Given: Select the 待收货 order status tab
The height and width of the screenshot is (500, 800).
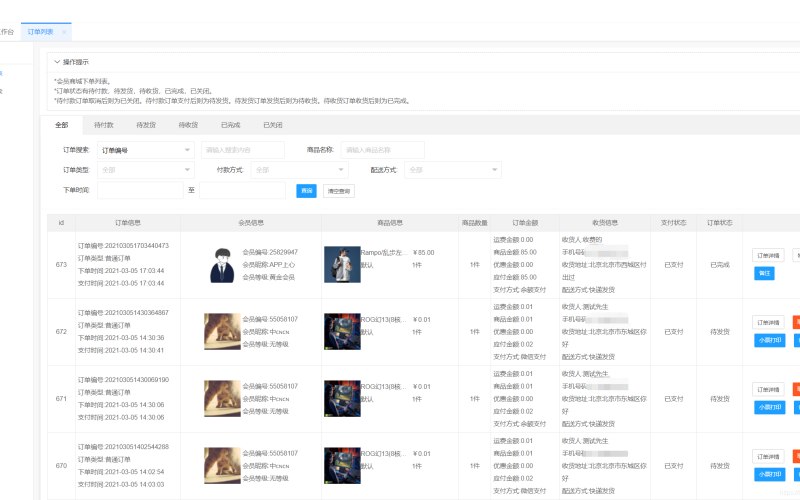Looking at the screenshot, I should coord(188,125).
